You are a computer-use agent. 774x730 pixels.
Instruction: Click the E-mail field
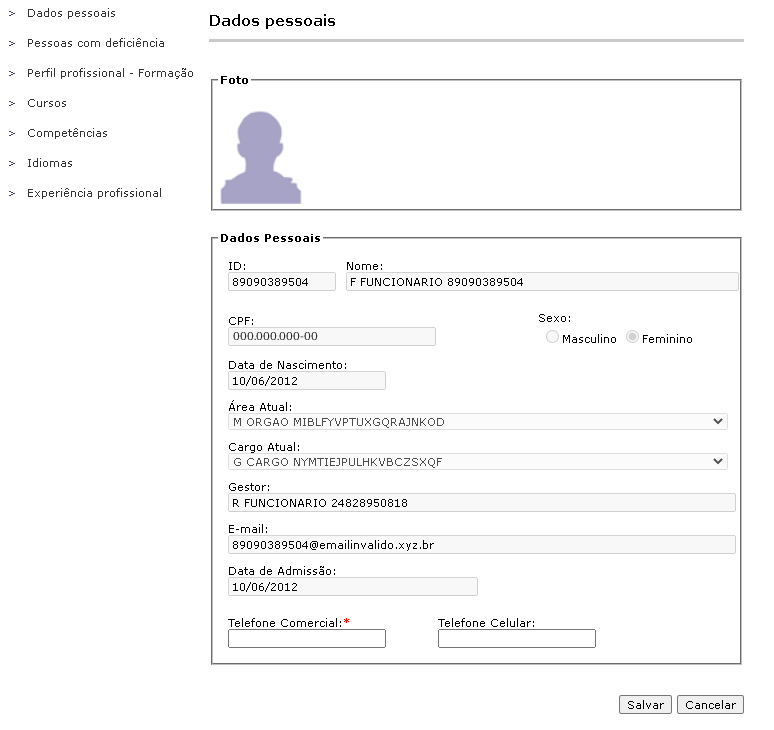tap(482, 545)
